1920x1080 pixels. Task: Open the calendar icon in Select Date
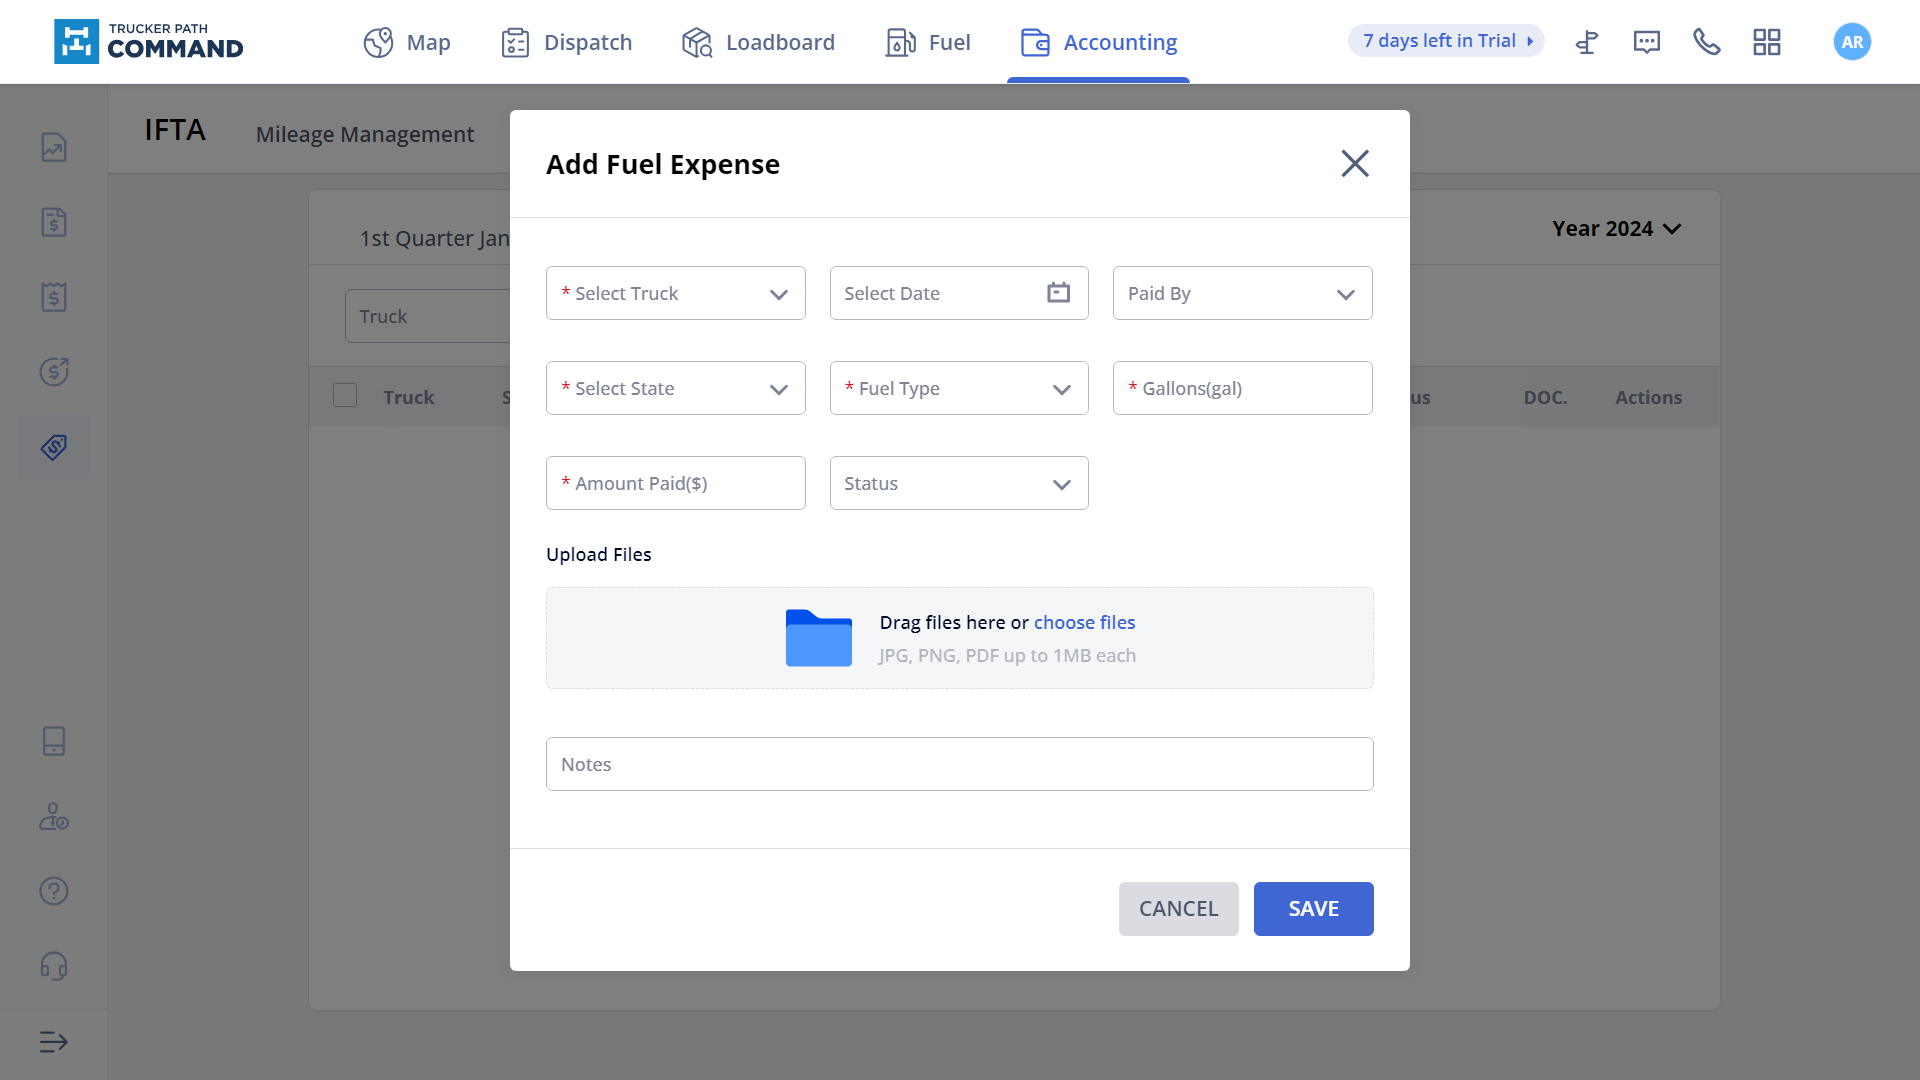1059,292
